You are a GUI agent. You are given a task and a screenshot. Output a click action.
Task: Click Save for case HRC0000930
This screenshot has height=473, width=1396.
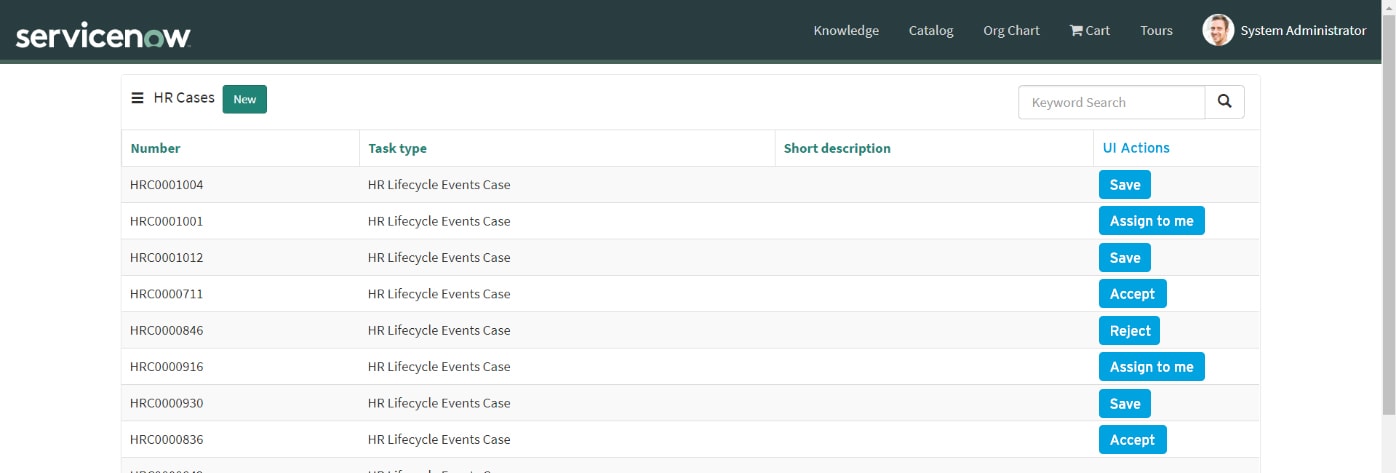[1125, 404]
